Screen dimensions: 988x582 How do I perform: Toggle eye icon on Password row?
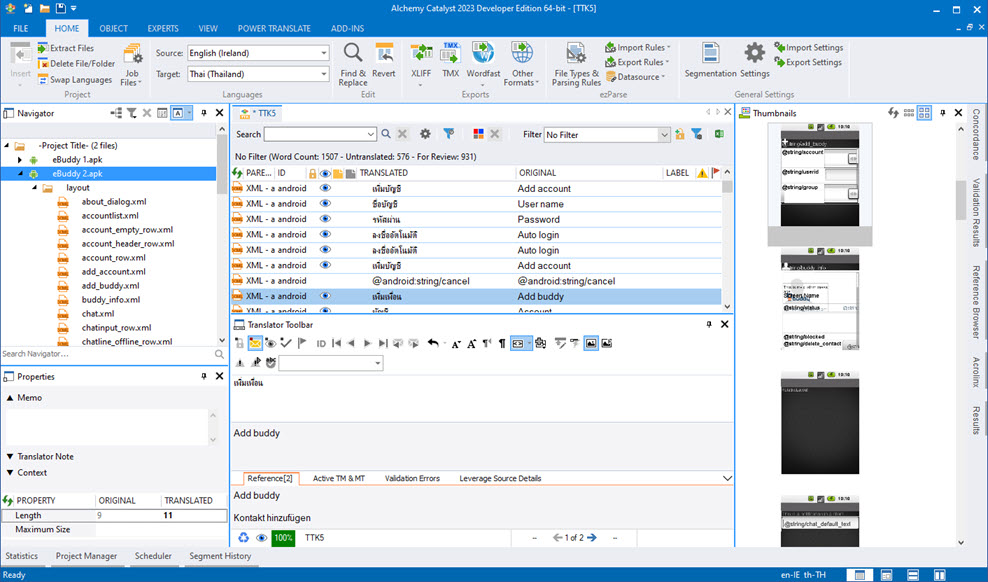pos(325,219)
